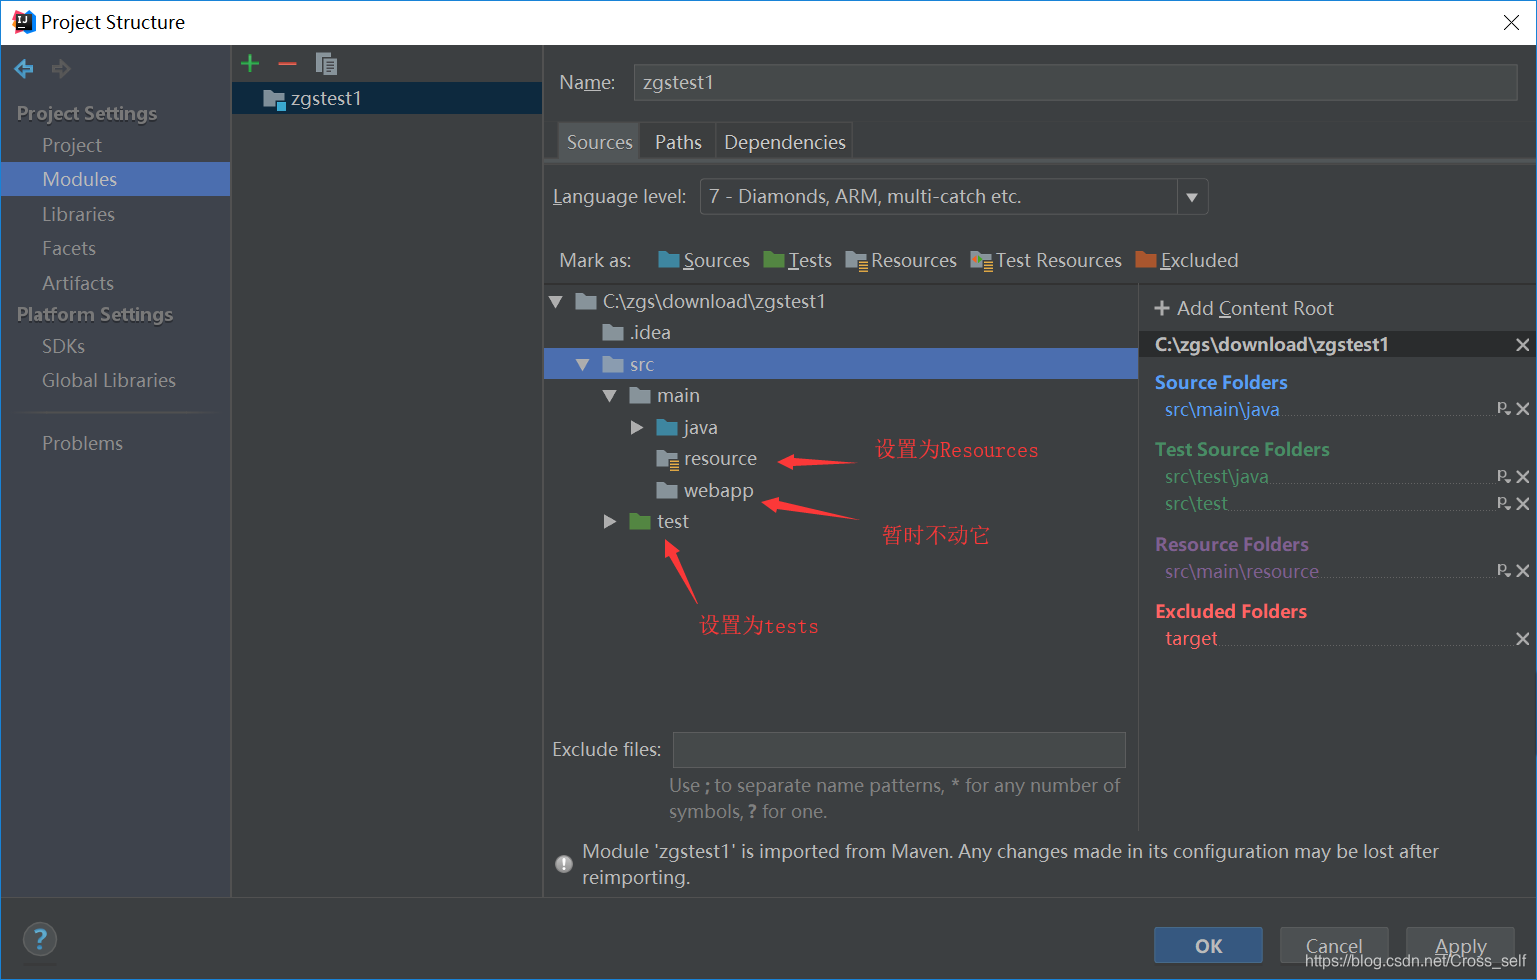
Task: Open Global Libraries settings
Action: point(109,380)
